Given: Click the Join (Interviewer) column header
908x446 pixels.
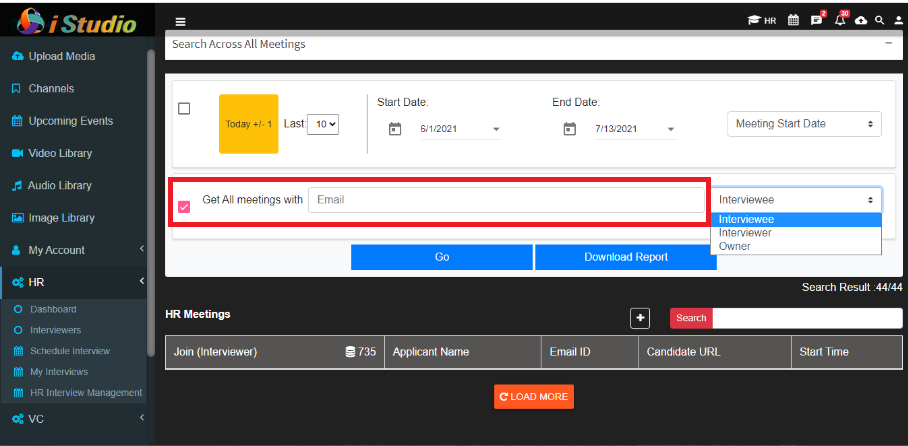Looking at the screenshot, I should click(x=274, y=352).
